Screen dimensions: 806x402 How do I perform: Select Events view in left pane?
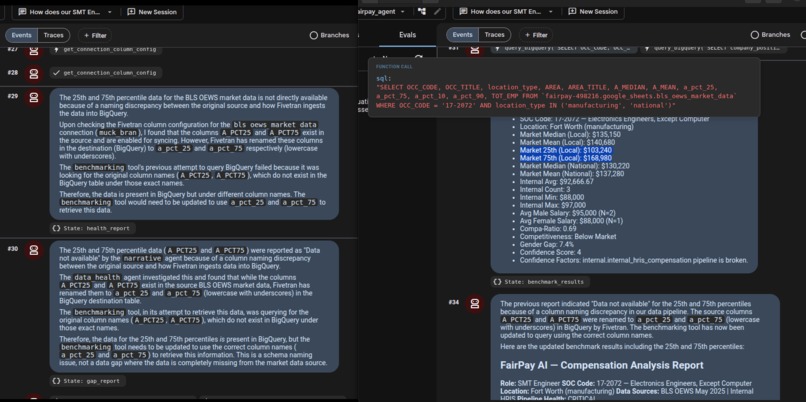point(22,35)
